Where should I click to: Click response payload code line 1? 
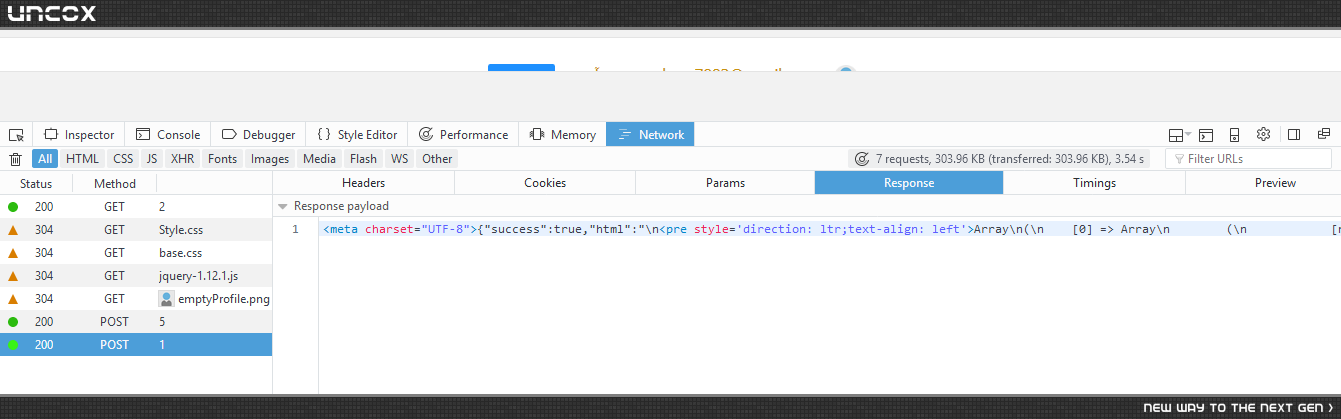tap(830, 230)
